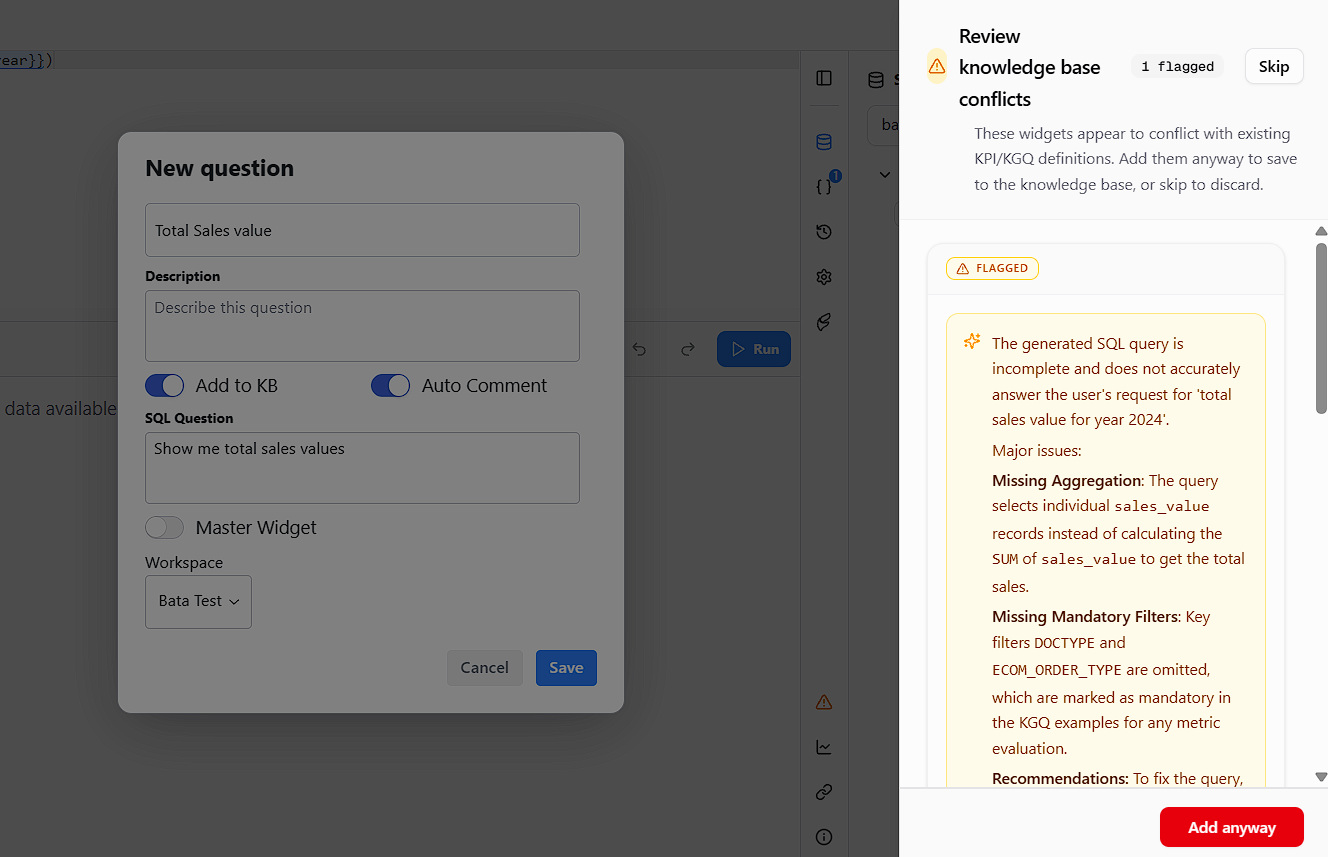Click the orange warning triangle in sidebar
1328x857 pixels.
tap(824, 702)
